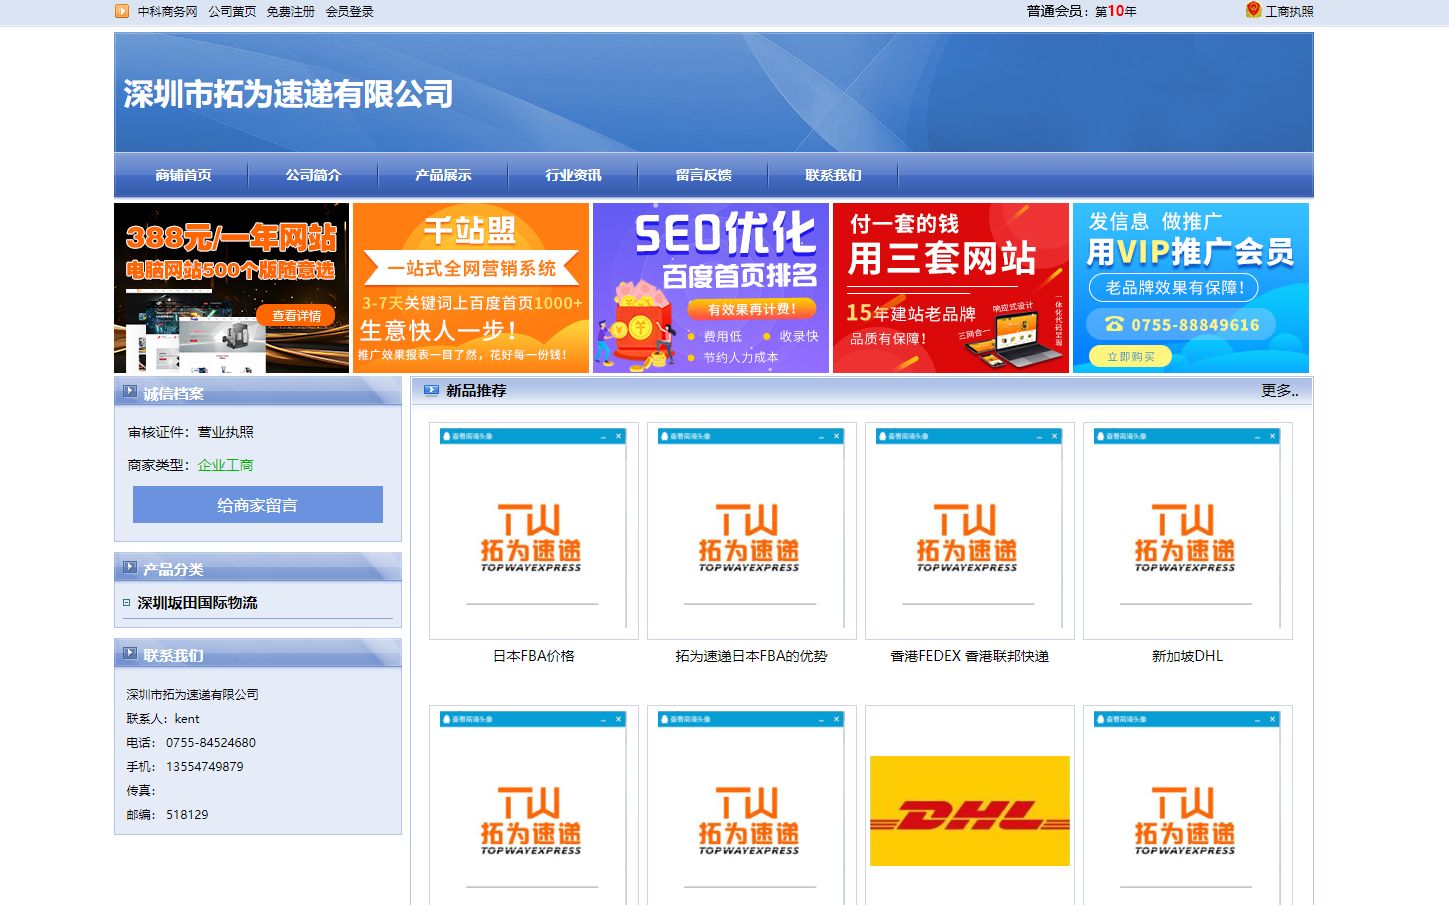Open the red 用三套网站 banner ad
This screenshot has width=1449, height=905.
click(x=951, y=288)
